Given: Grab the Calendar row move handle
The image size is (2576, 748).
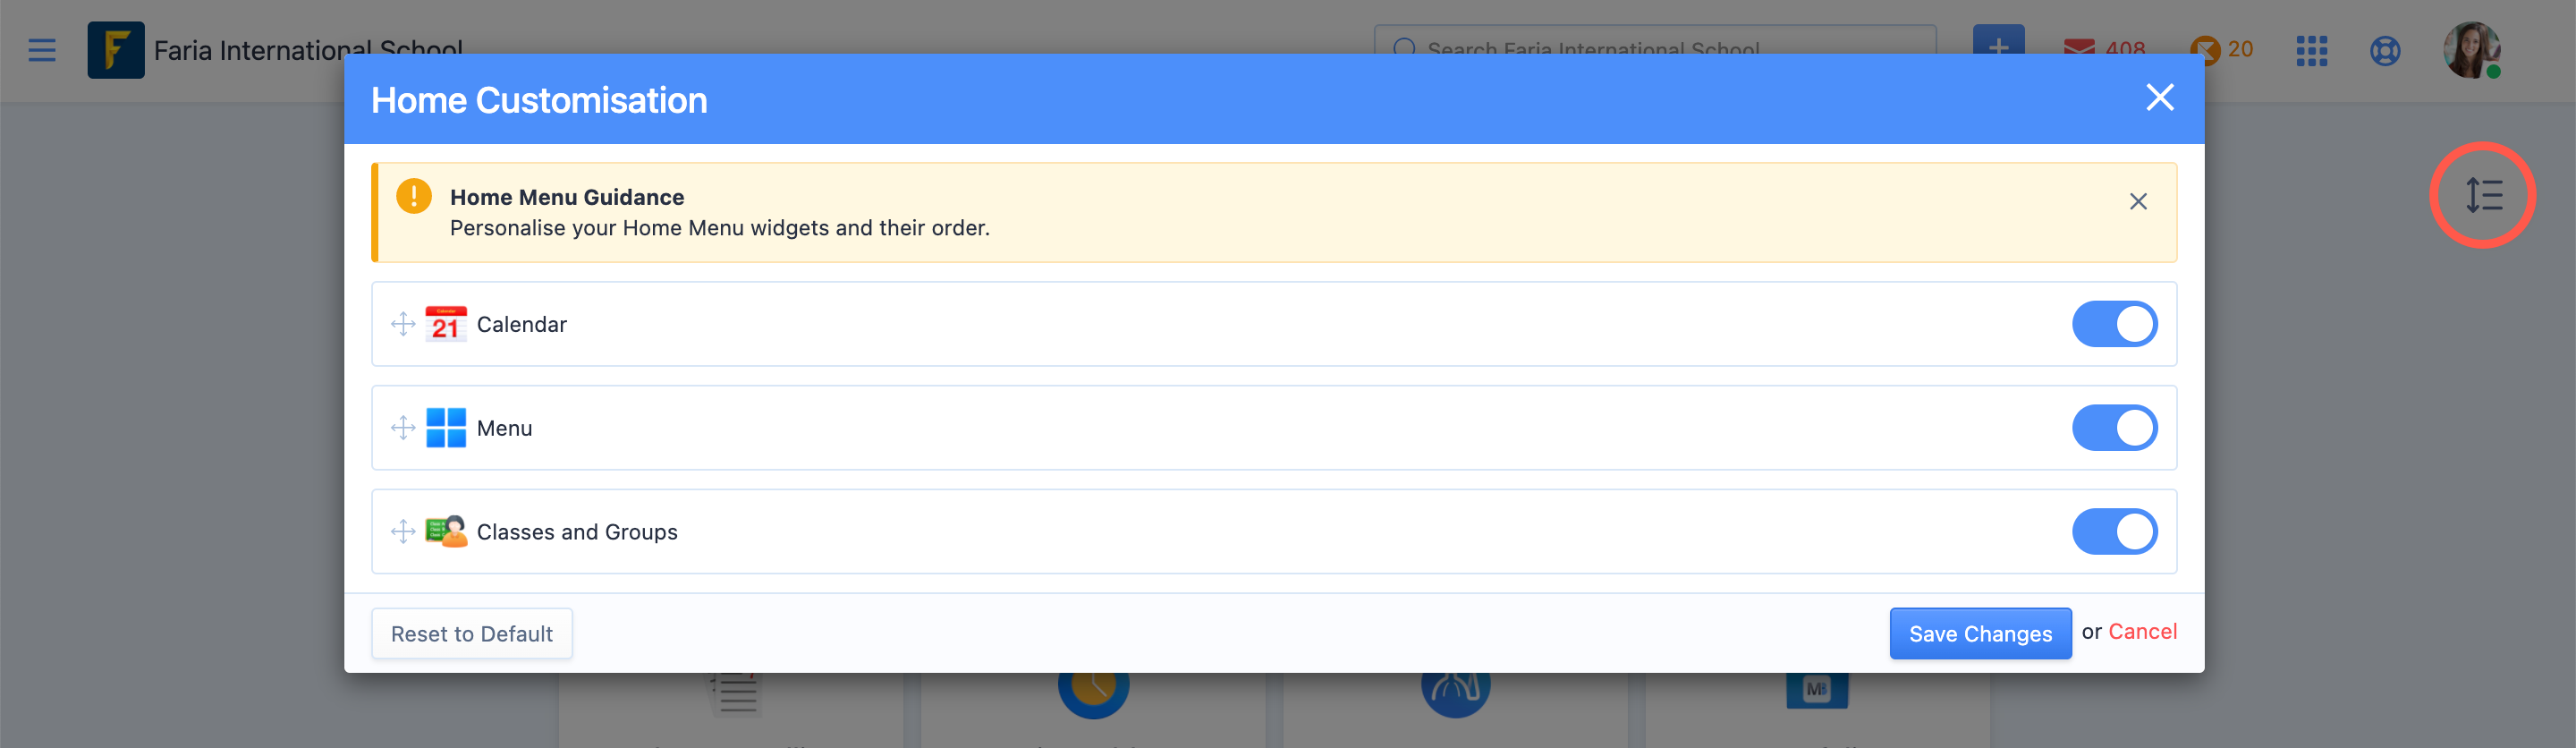Looking at the screenshot, I should click(x=403, y=324).
